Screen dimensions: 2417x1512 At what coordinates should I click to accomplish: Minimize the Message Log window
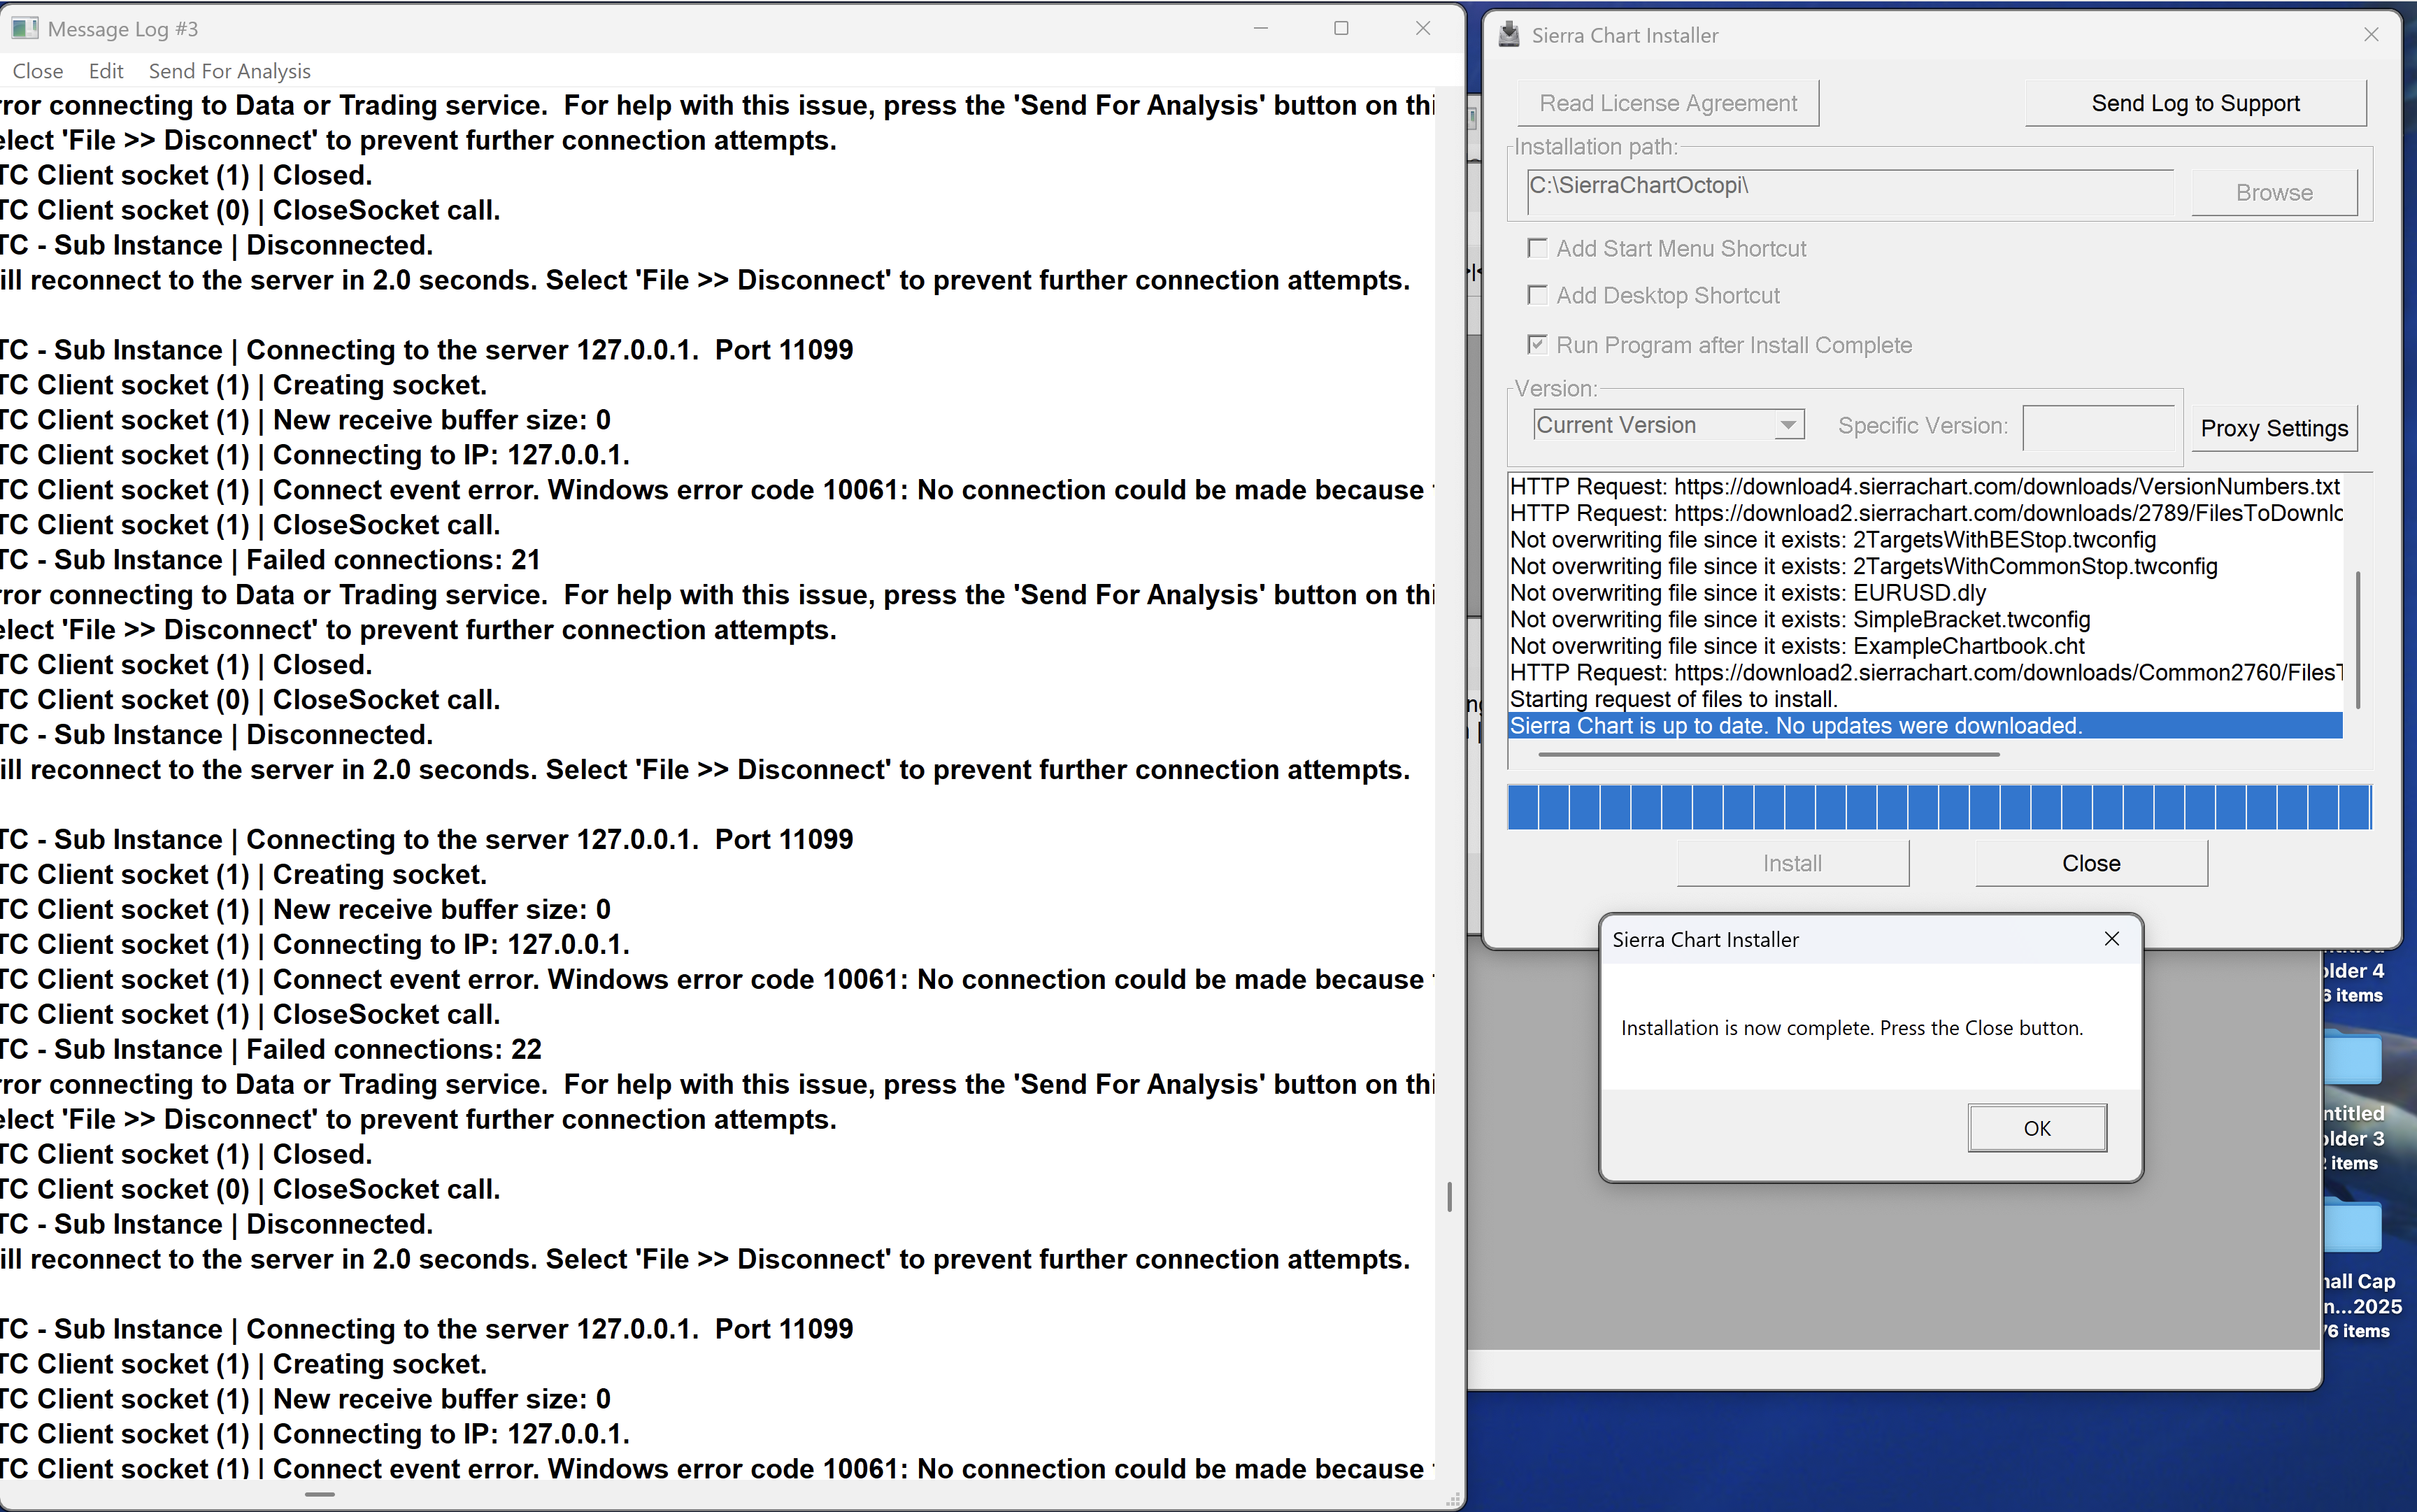click(1260, 29)
